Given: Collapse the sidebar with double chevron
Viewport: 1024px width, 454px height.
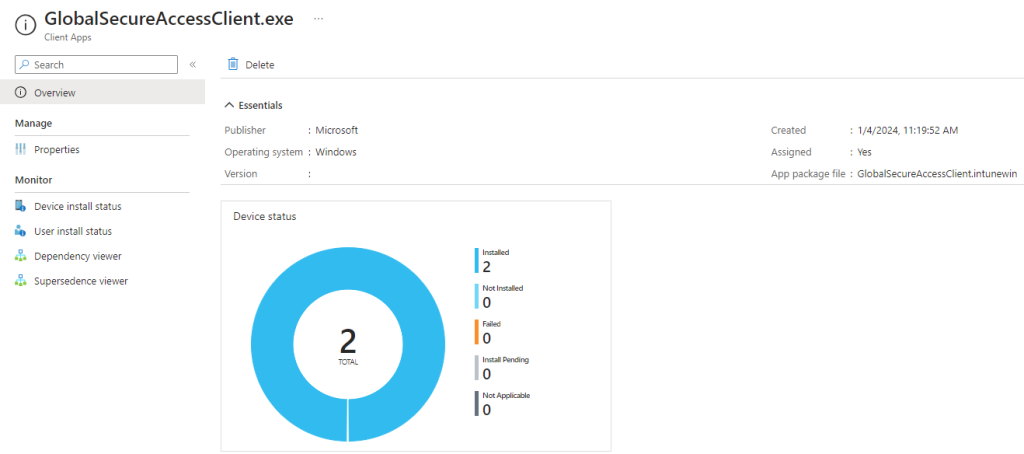Looking at the screenshot, I should pyautogui.click(x=193, y=65).
